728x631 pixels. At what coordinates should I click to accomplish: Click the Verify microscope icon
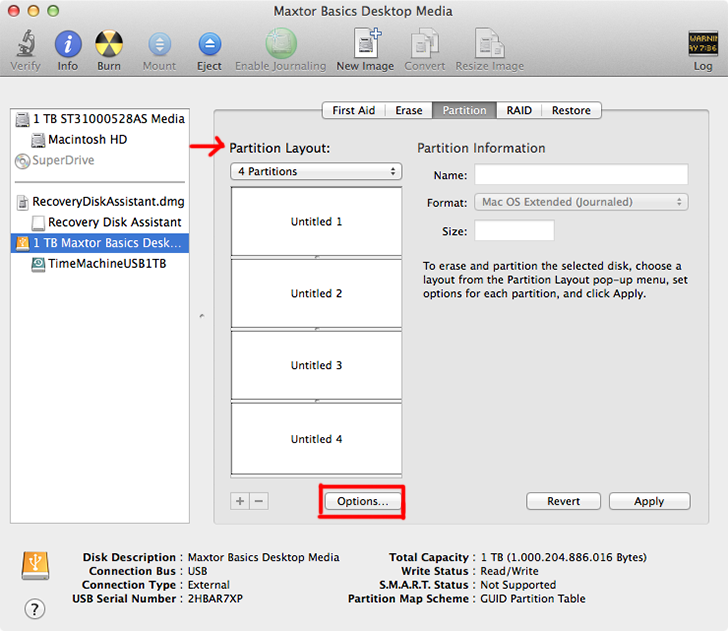(x=26, y=44)
